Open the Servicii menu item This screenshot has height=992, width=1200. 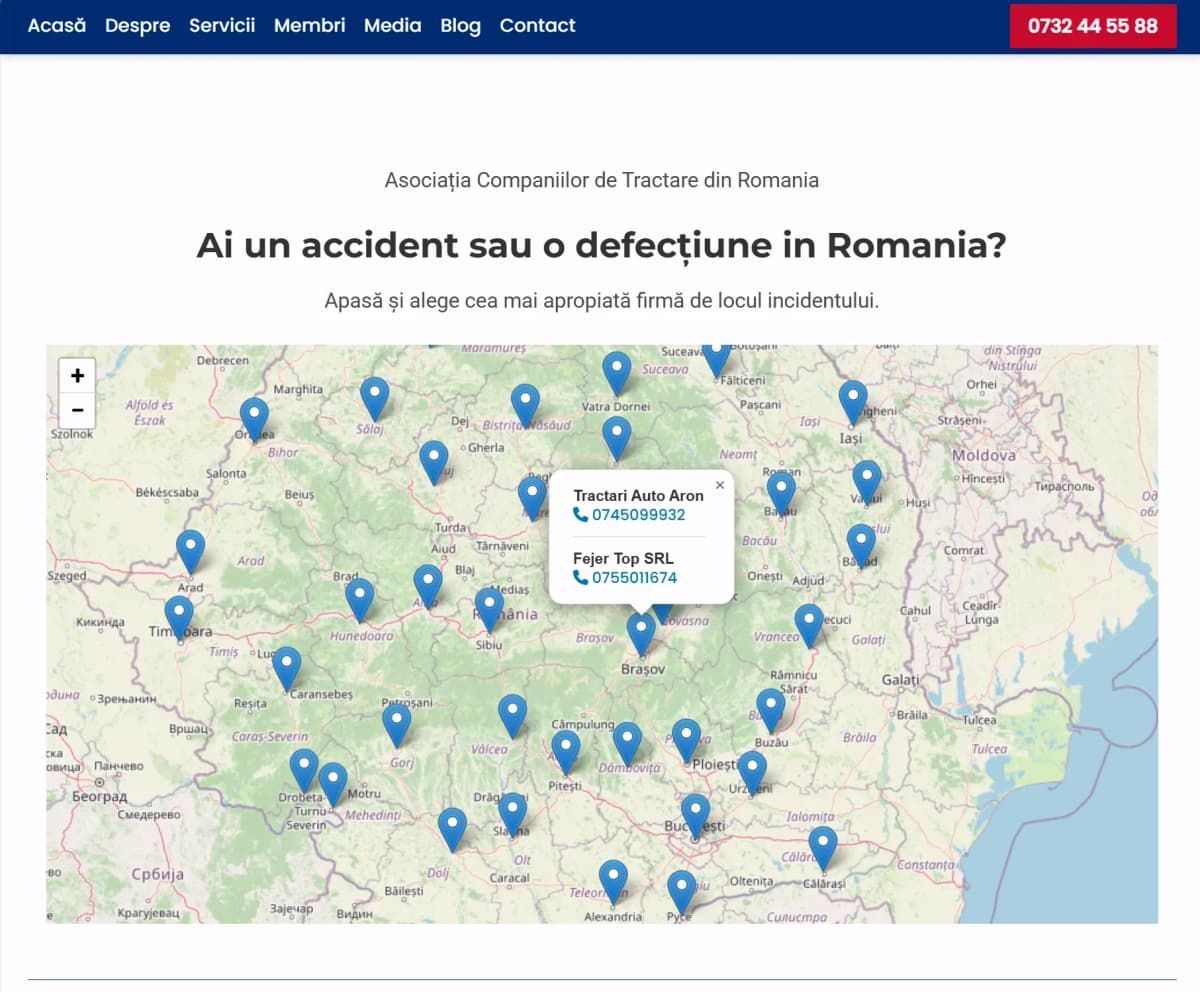click(222, 26)
